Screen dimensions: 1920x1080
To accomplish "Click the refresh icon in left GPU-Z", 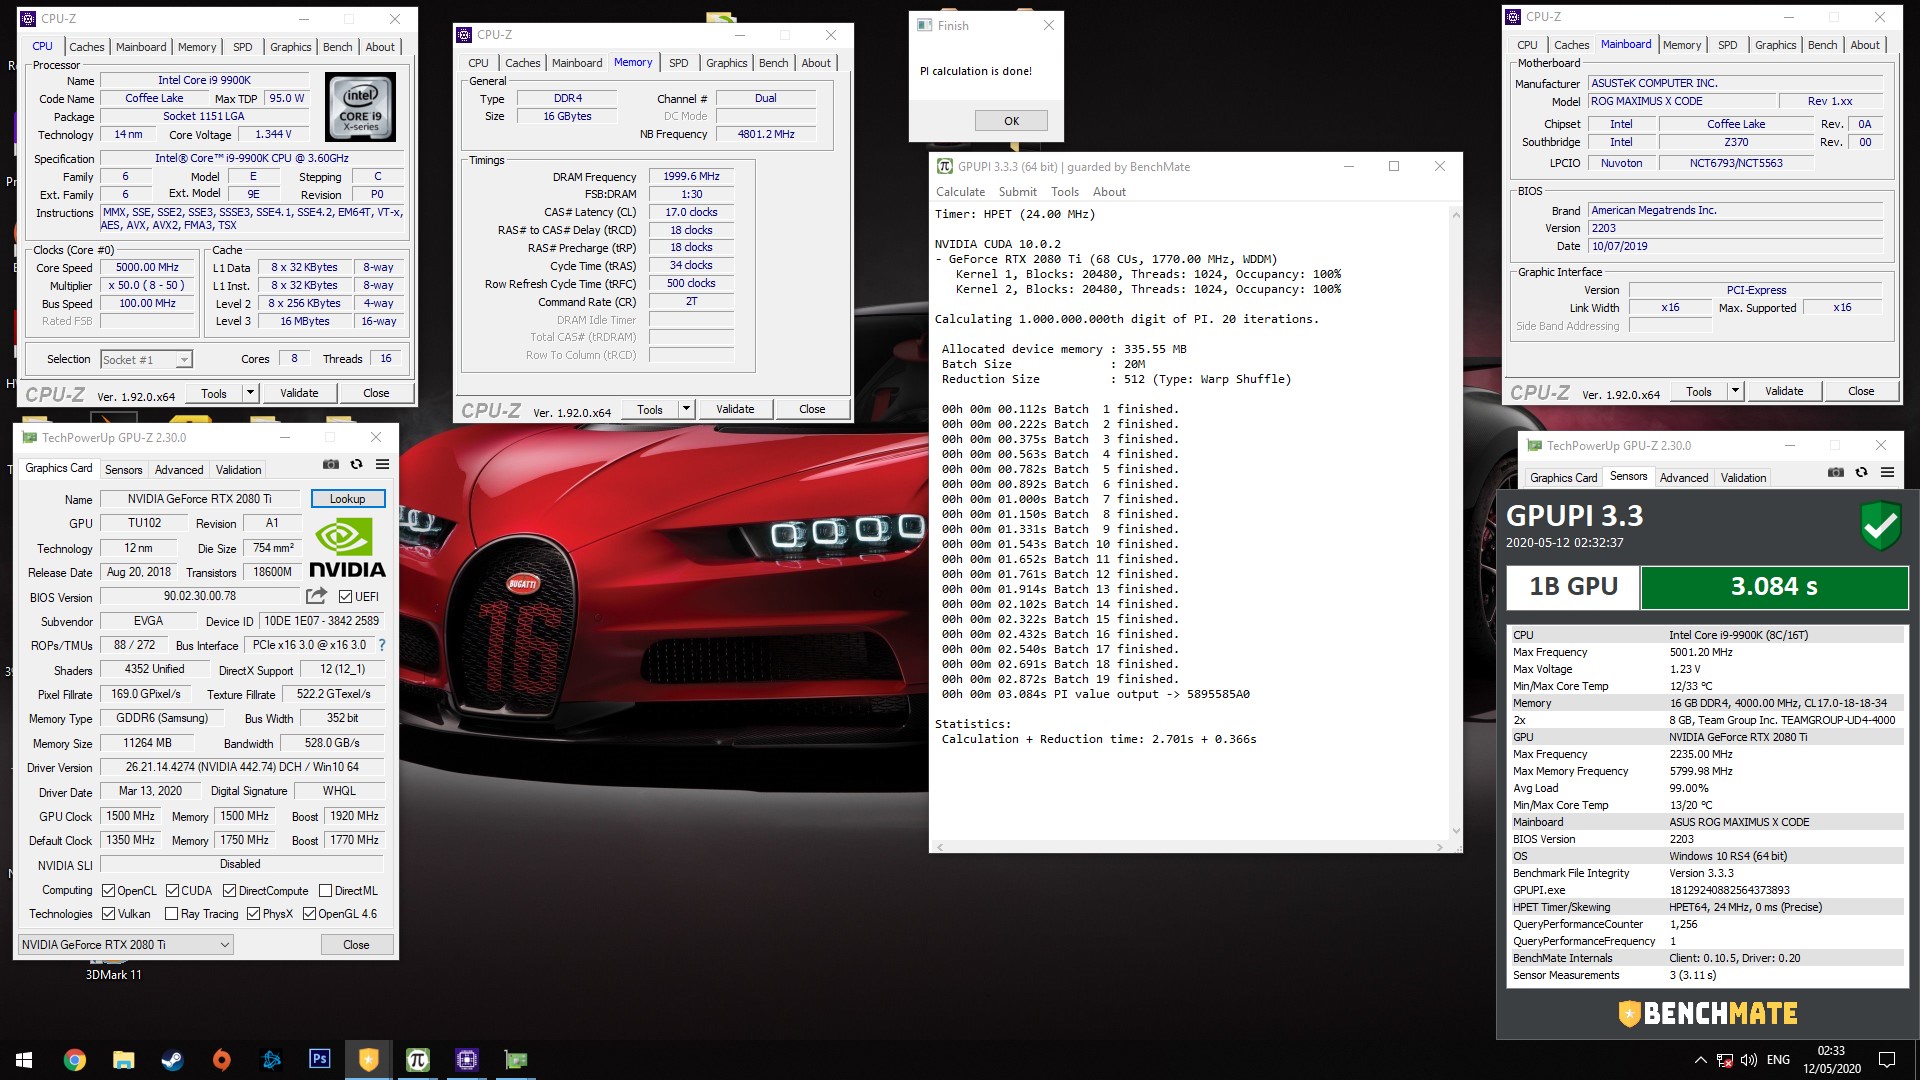I will 356,464.
